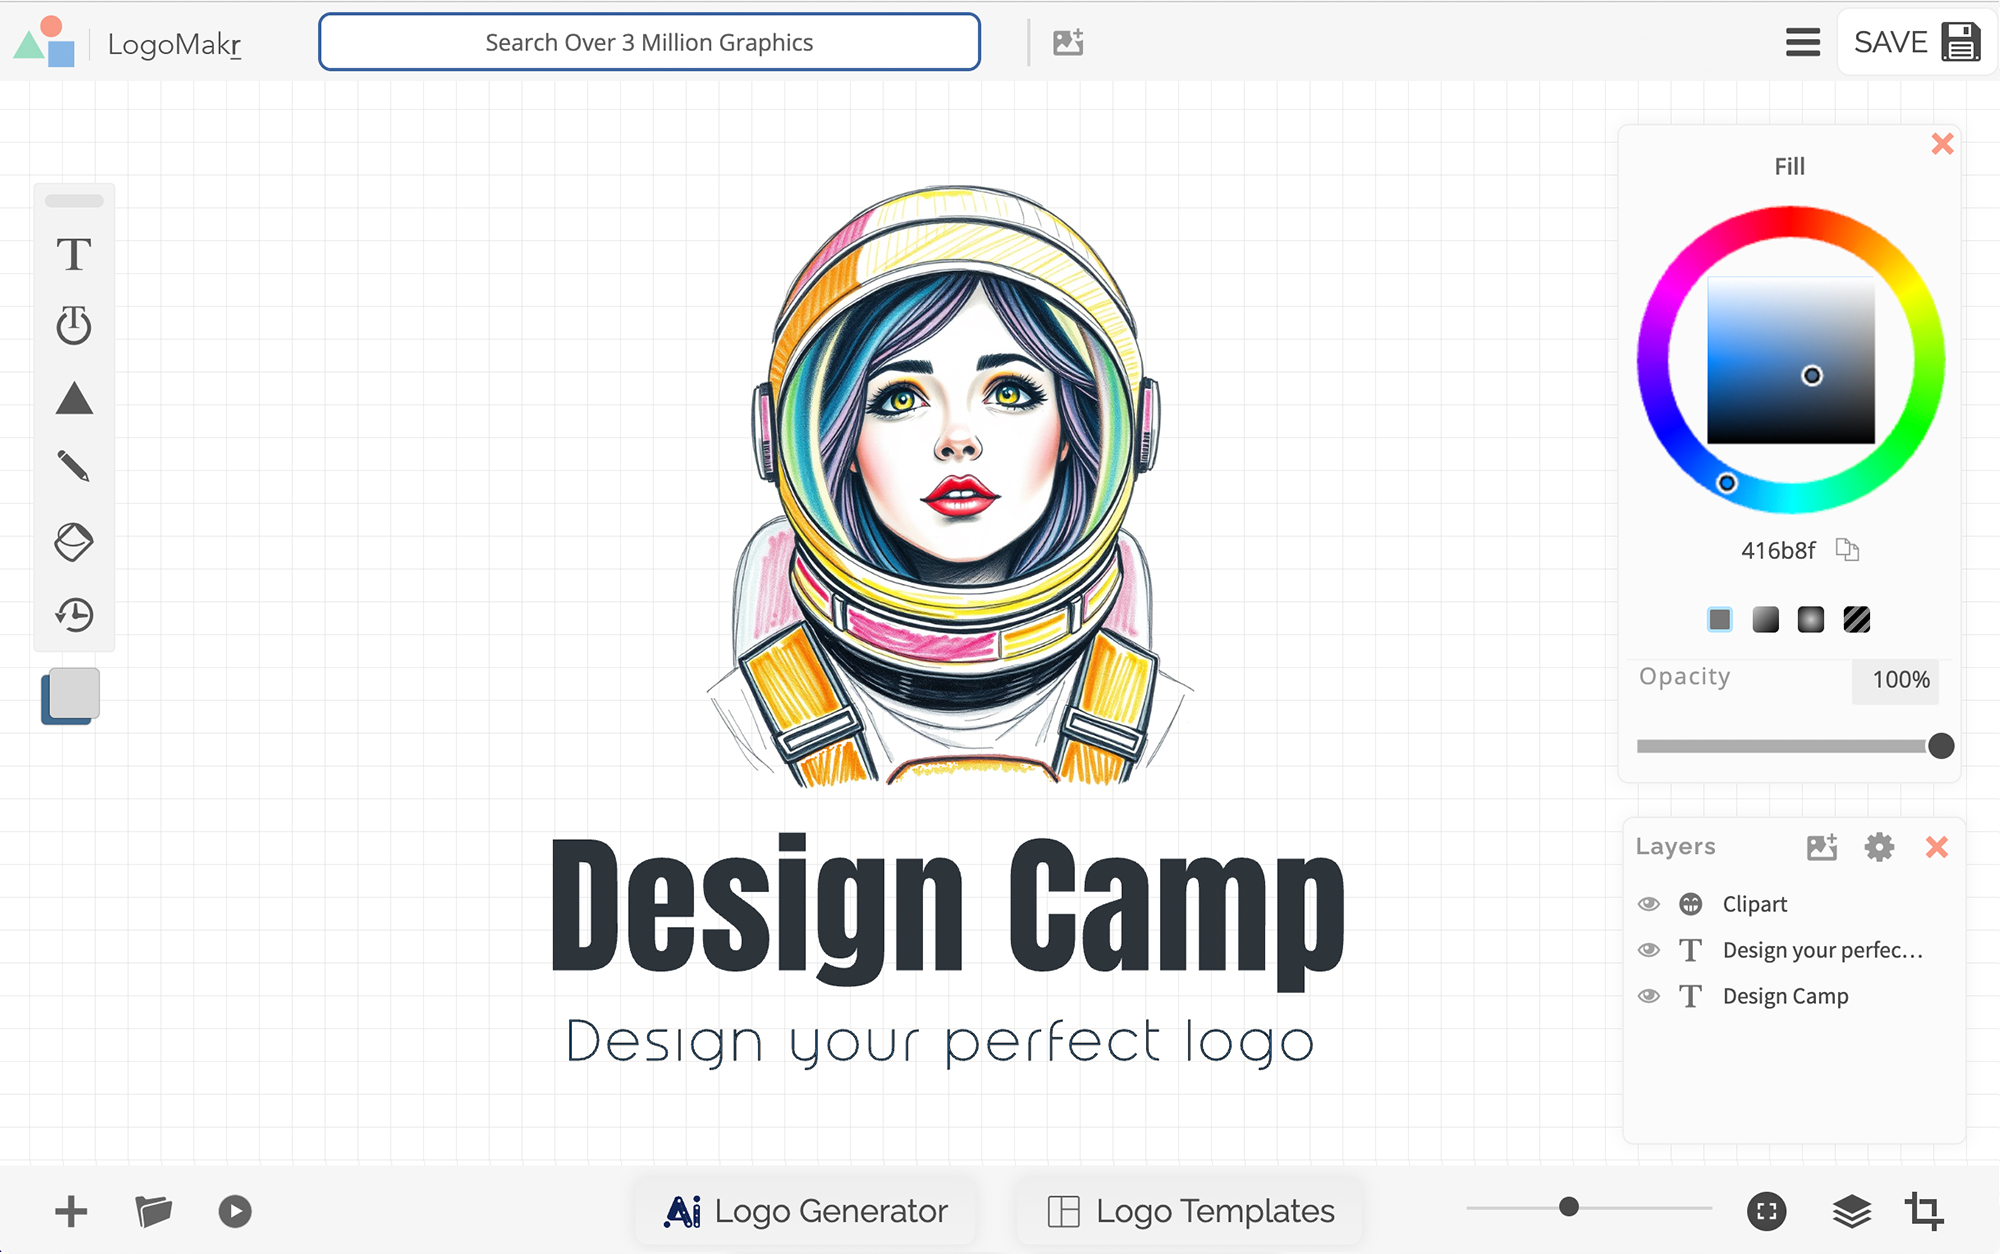The height and width of the screenshot is (1254, 2000).
Task: Select the Shape tool in sidebar
Action: click(x=74, y=399)
